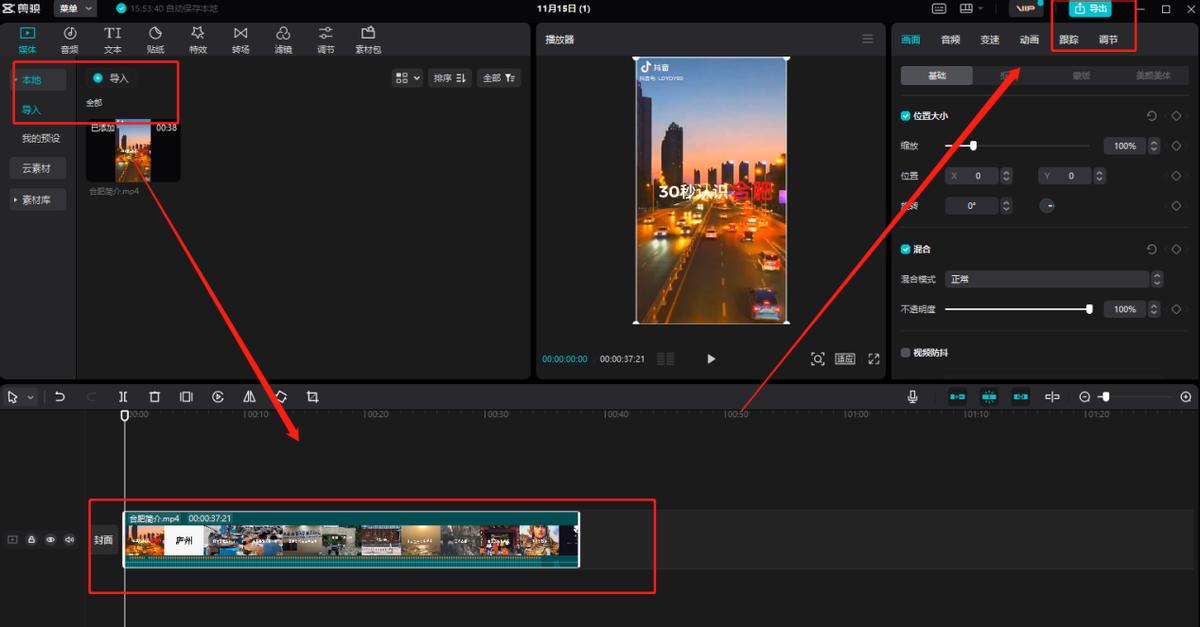Switch to the 变速 speed tab
The width and height of the screenshot is (1200, 627).
[989, 40]
